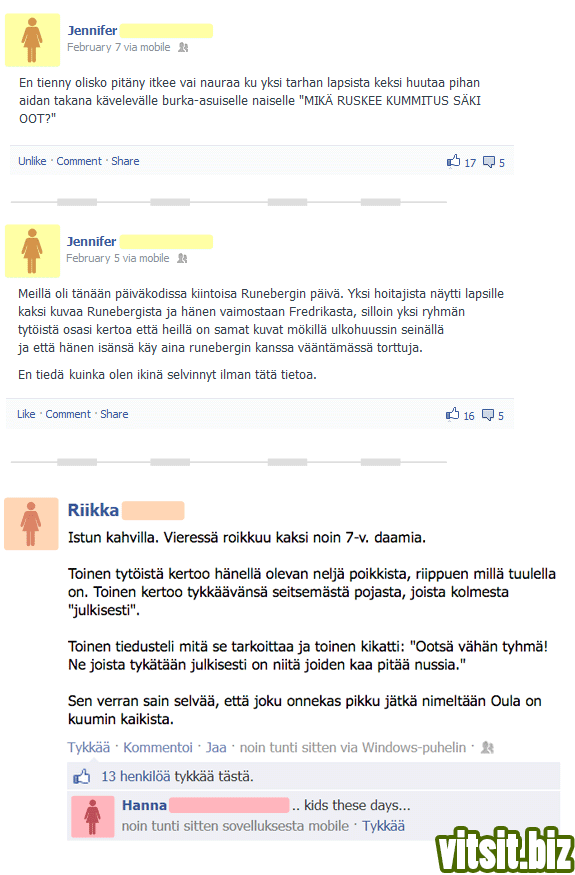The height and width of the screenshot is (875, 575).
Task: Click Comment under the burka post
Action: tap(79, 161)
